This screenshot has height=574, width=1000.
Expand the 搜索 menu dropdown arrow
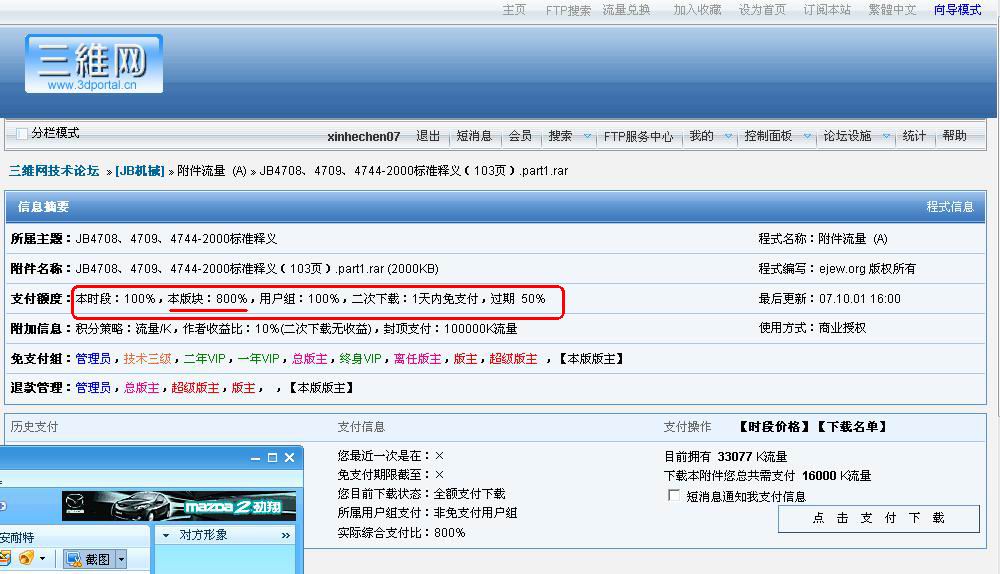587,136
